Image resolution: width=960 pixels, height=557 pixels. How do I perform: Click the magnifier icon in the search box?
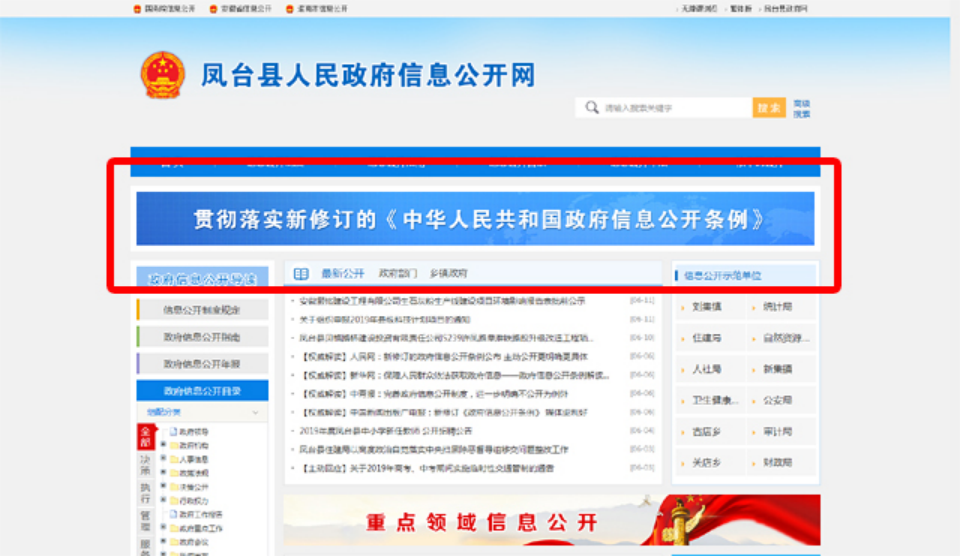[x=593, y=108]
